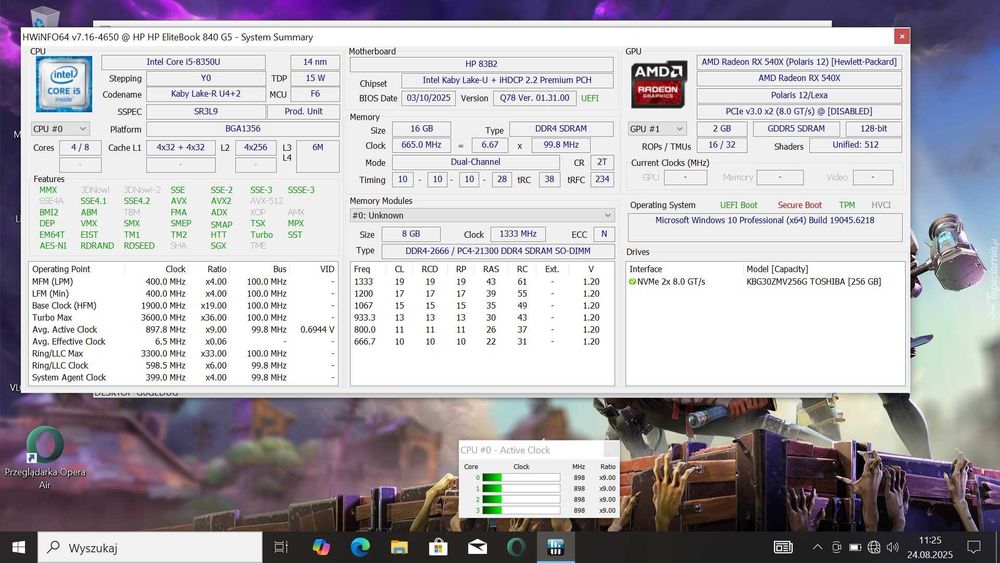Click the 14 nm process field

(315, 62)
